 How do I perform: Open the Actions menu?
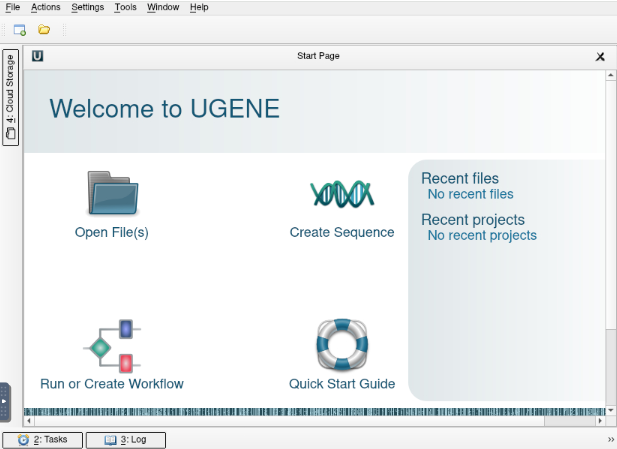pos(46,7)
